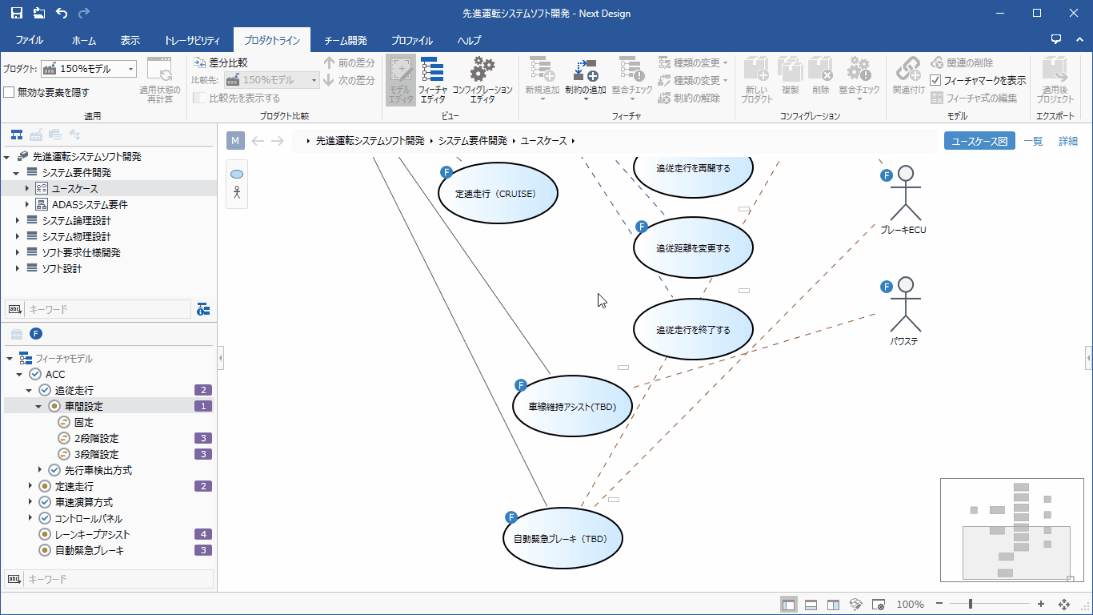Open the プロダクト 150%モデル dropdown
Screen dimensions: 1093x615
coord(131,69)
